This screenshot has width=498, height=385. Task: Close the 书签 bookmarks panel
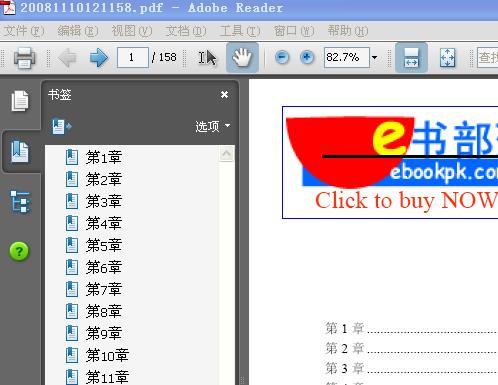224,95
